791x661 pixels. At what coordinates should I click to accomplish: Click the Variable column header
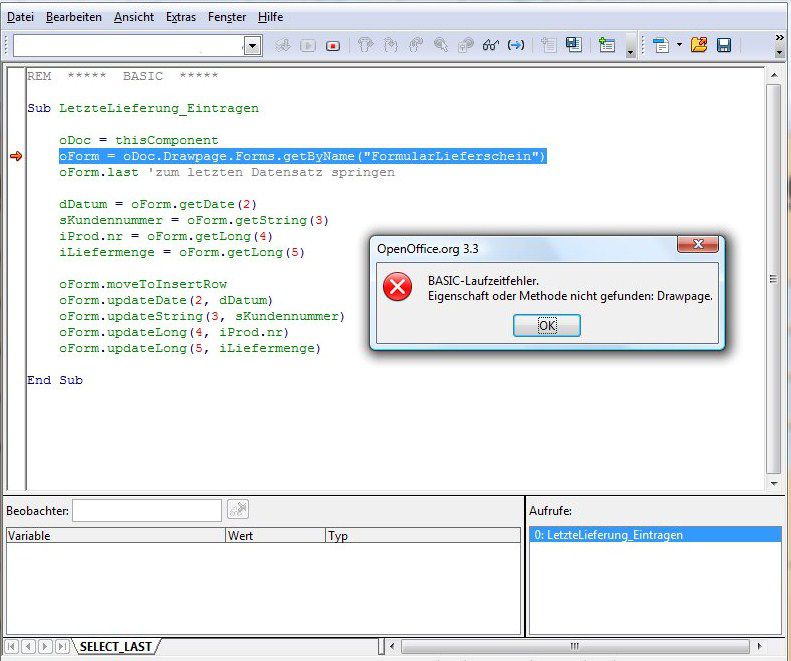(115, 535)
